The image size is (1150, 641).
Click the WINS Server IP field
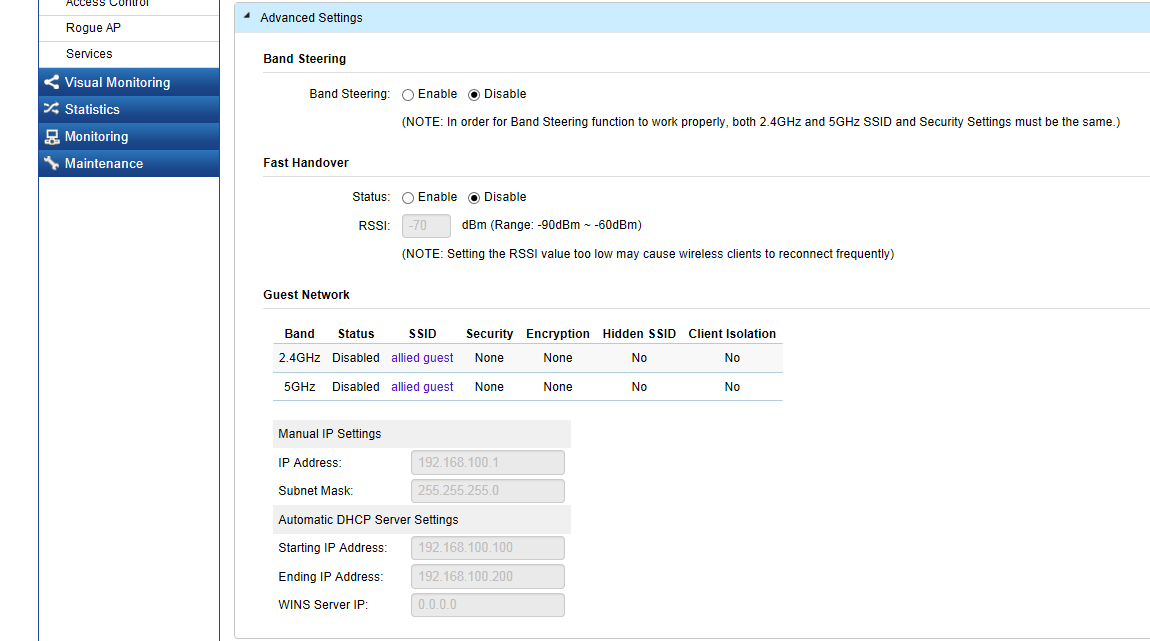coord(487,605)
